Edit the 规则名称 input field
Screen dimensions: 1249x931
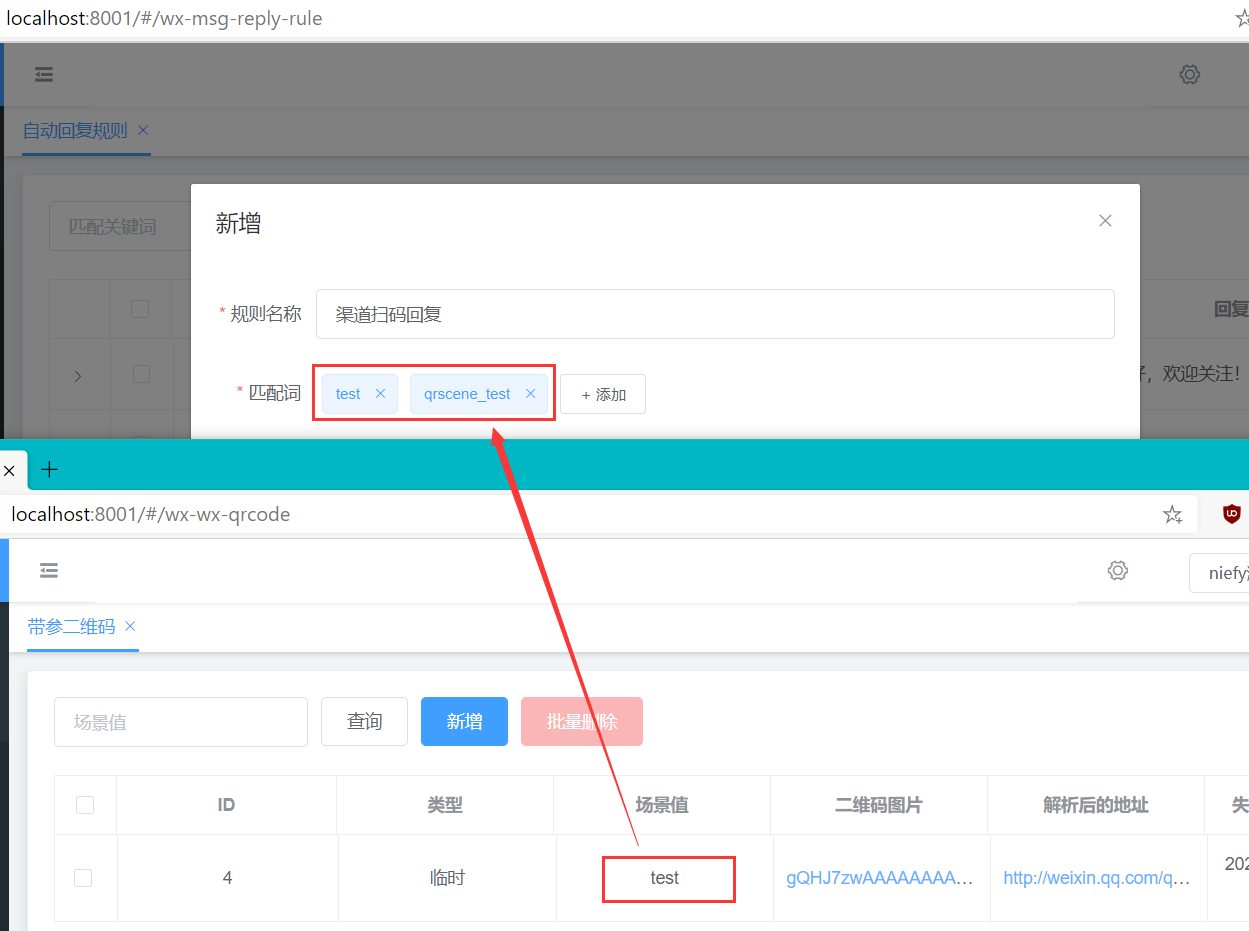715,314
